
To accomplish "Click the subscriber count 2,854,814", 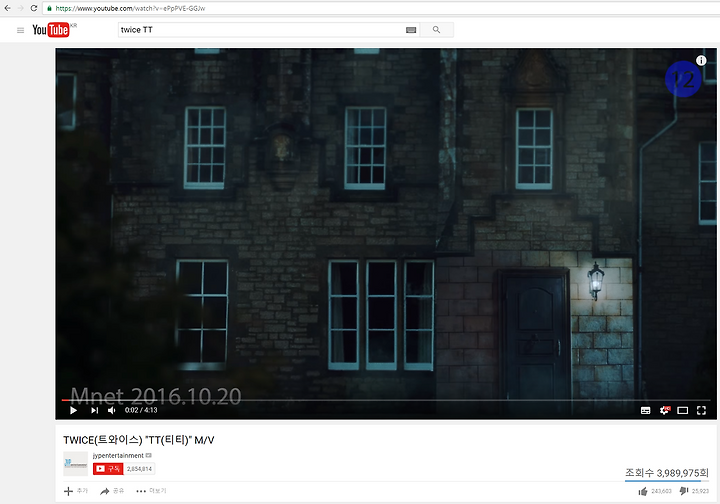I will tap(139, 469).
